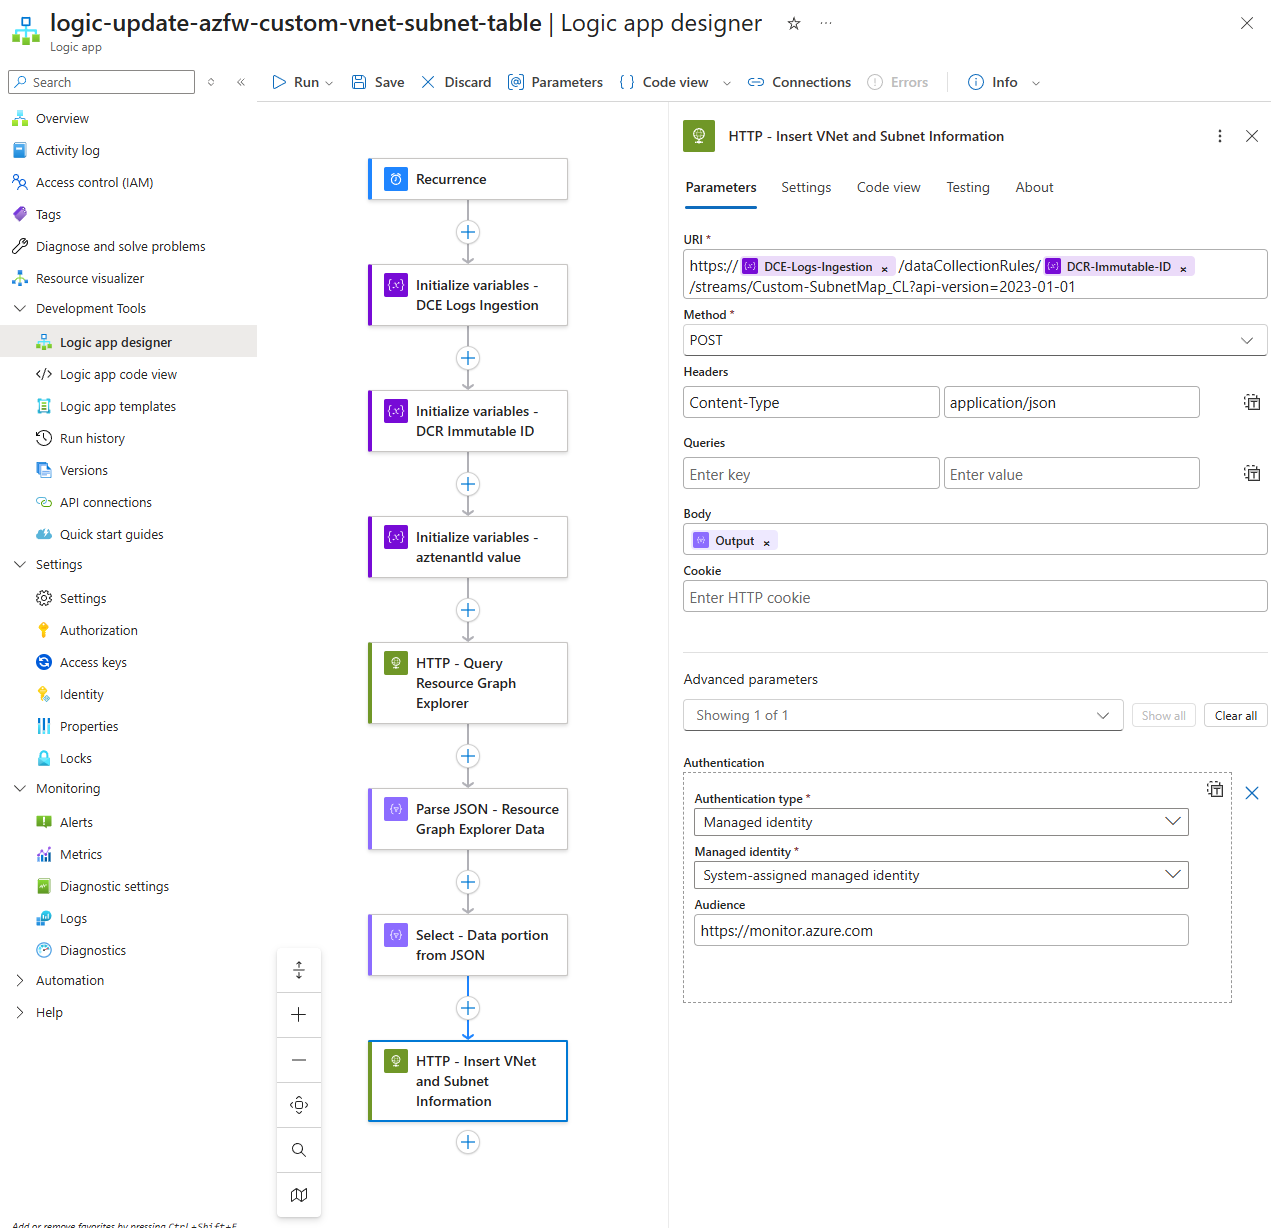Remove the DCE-Logs-Ingestion token from URI
This screenshot has width=1271, height=1228.
tap(884, 268)
